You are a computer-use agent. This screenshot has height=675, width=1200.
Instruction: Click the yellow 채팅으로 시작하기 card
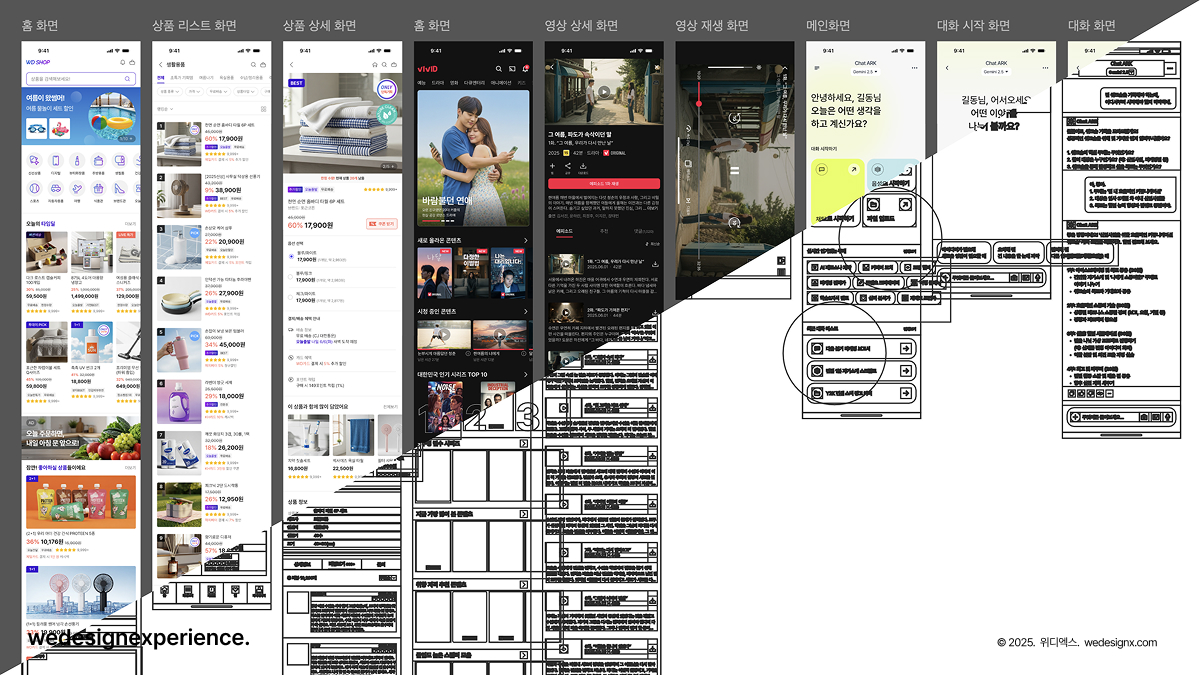point(838,192)
